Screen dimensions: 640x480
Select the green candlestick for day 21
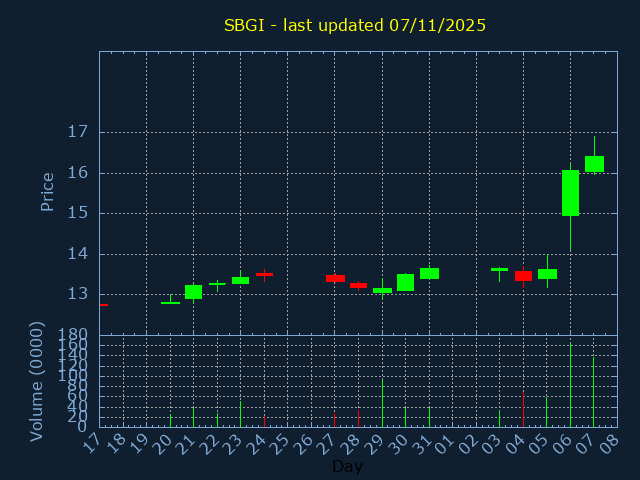193,292
